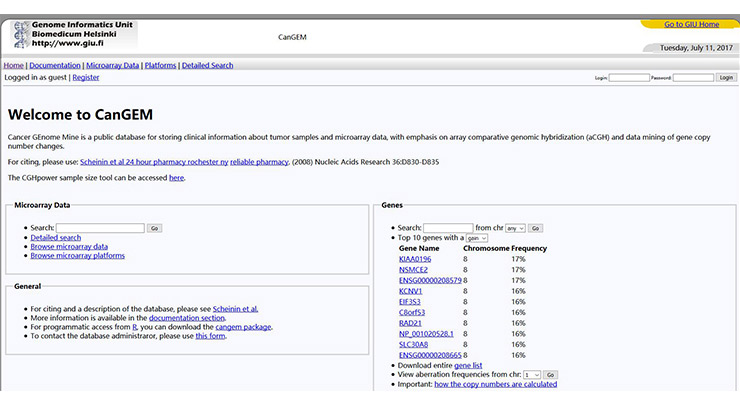Click the 'Welcome to CanGEM' heading
Viewport: 740px width, 401px height.
[x=80, y=115]
